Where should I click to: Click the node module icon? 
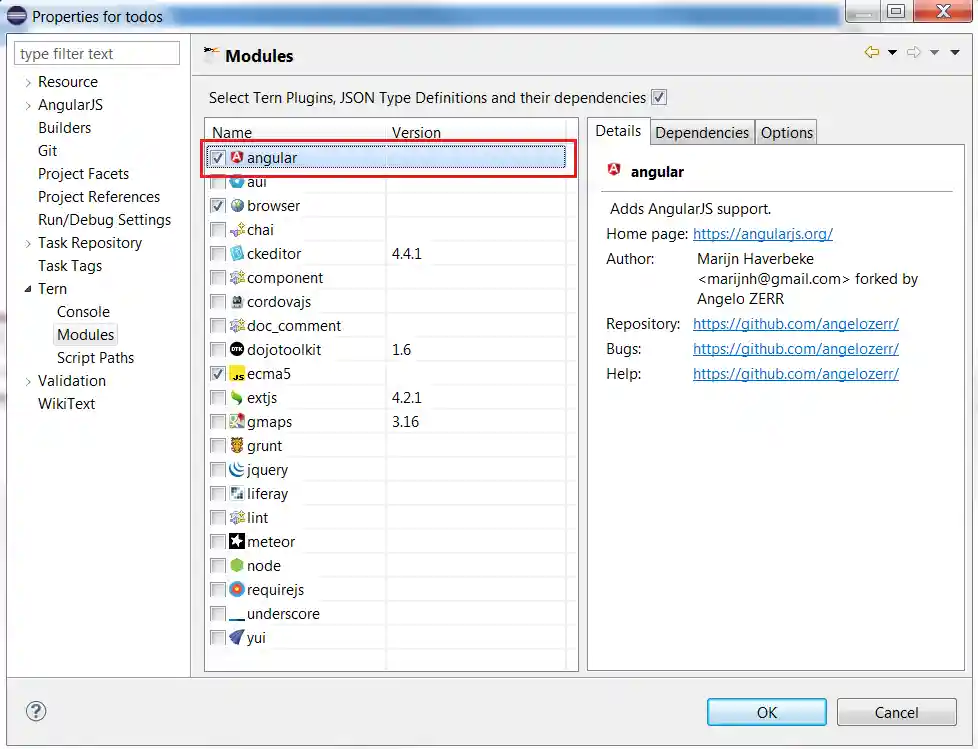237,565
